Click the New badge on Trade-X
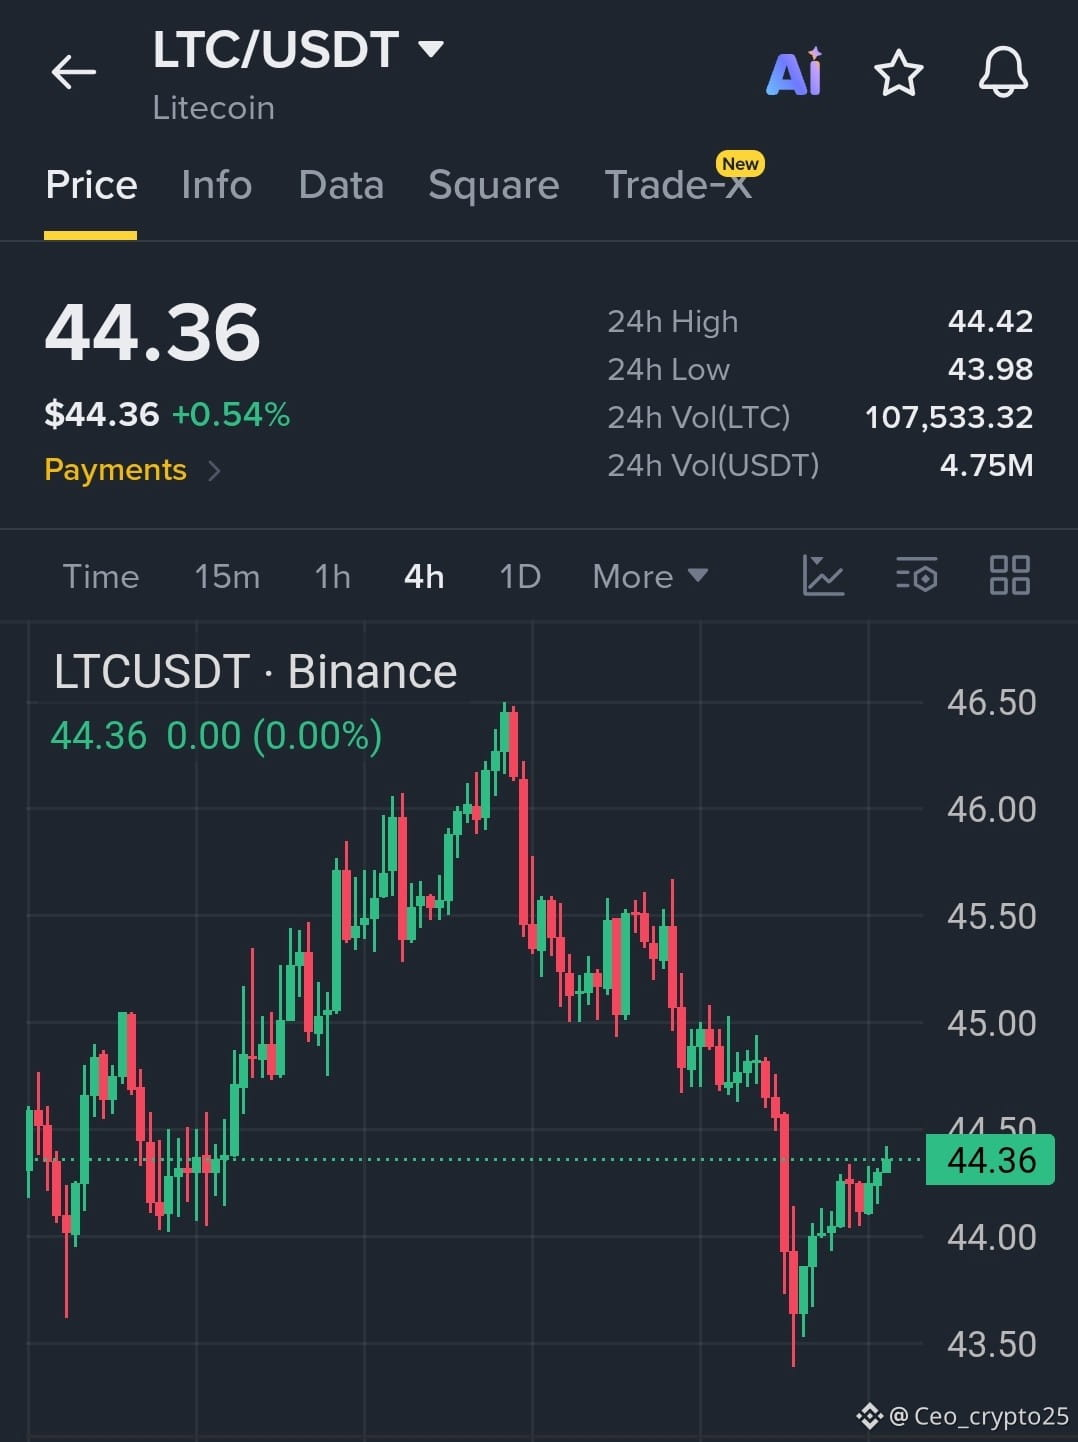Image resolution: width=1078 pixels, height=1442 pixels. tap(740, 163)
